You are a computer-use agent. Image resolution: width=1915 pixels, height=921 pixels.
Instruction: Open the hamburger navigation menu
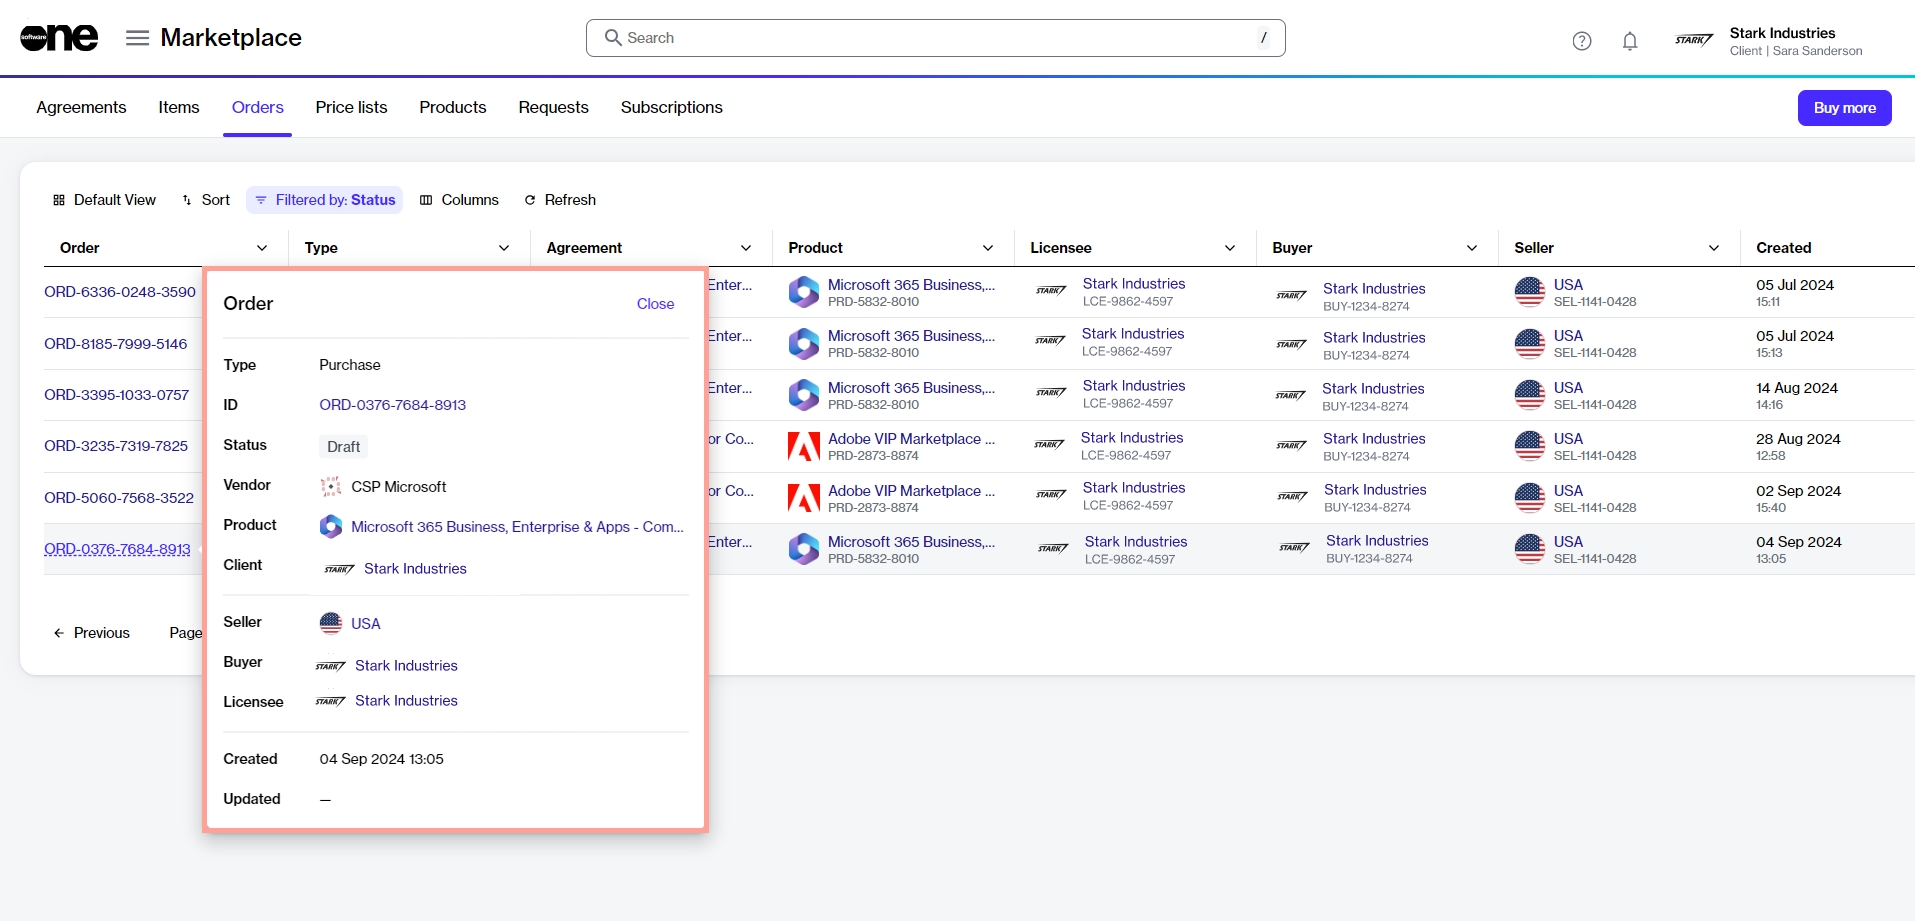coord(137,38)
